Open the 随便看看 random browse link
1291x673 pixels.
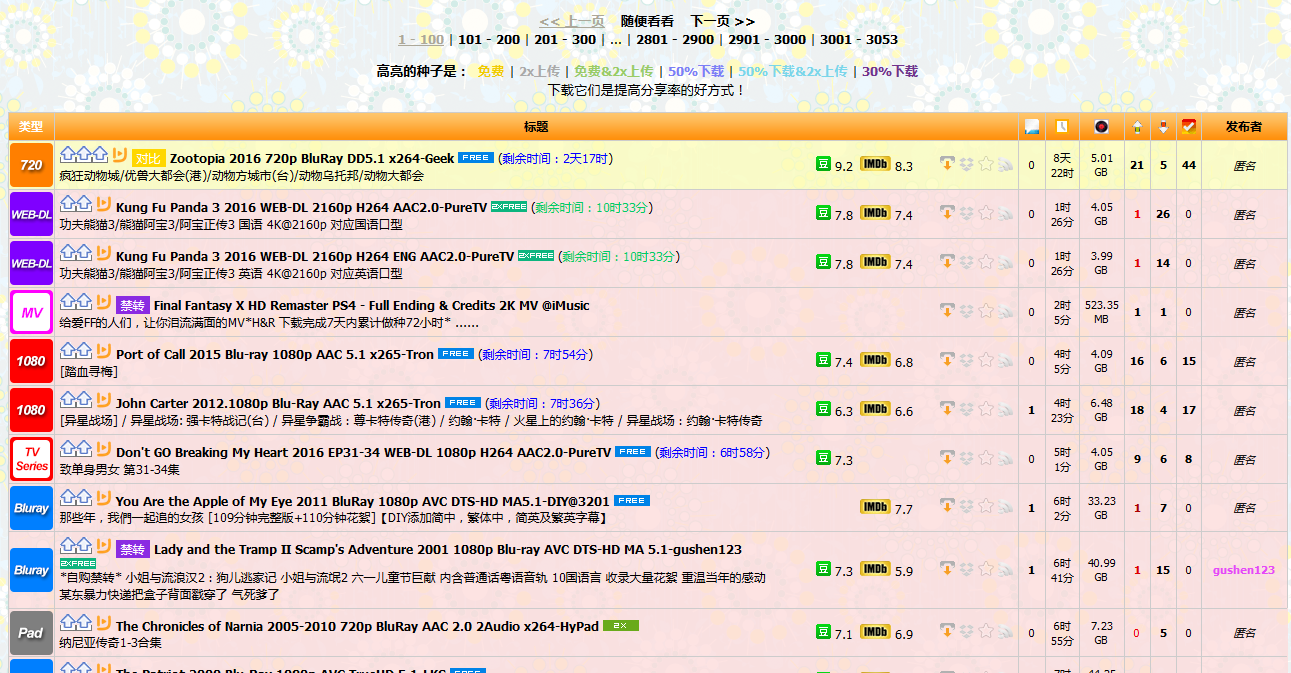pyautogui.click(x=647, y=21)
